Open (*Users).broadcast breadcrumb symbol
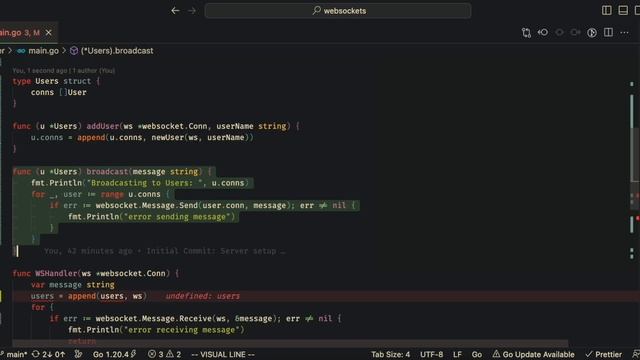640x360 pixels. pos(112,51)
